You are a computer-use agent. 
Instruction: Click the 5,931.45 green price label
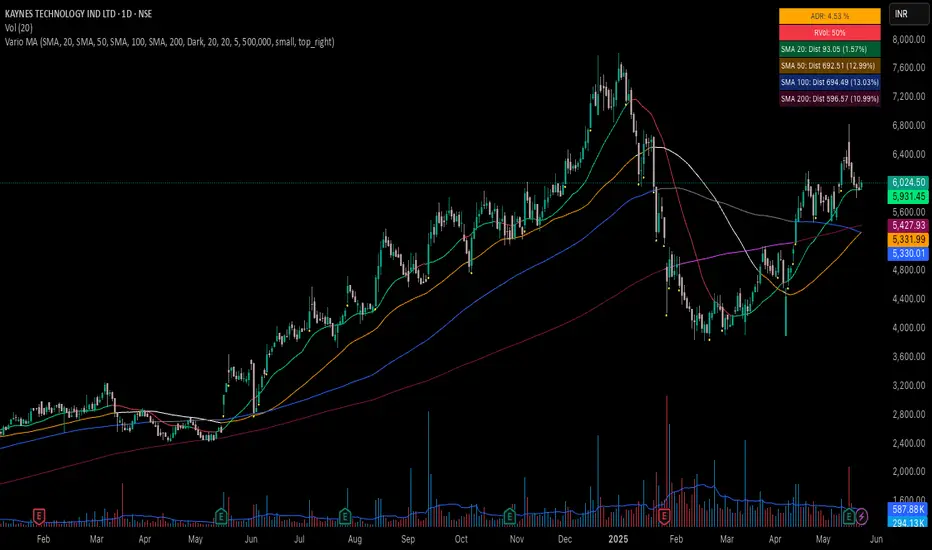point(908,196)
